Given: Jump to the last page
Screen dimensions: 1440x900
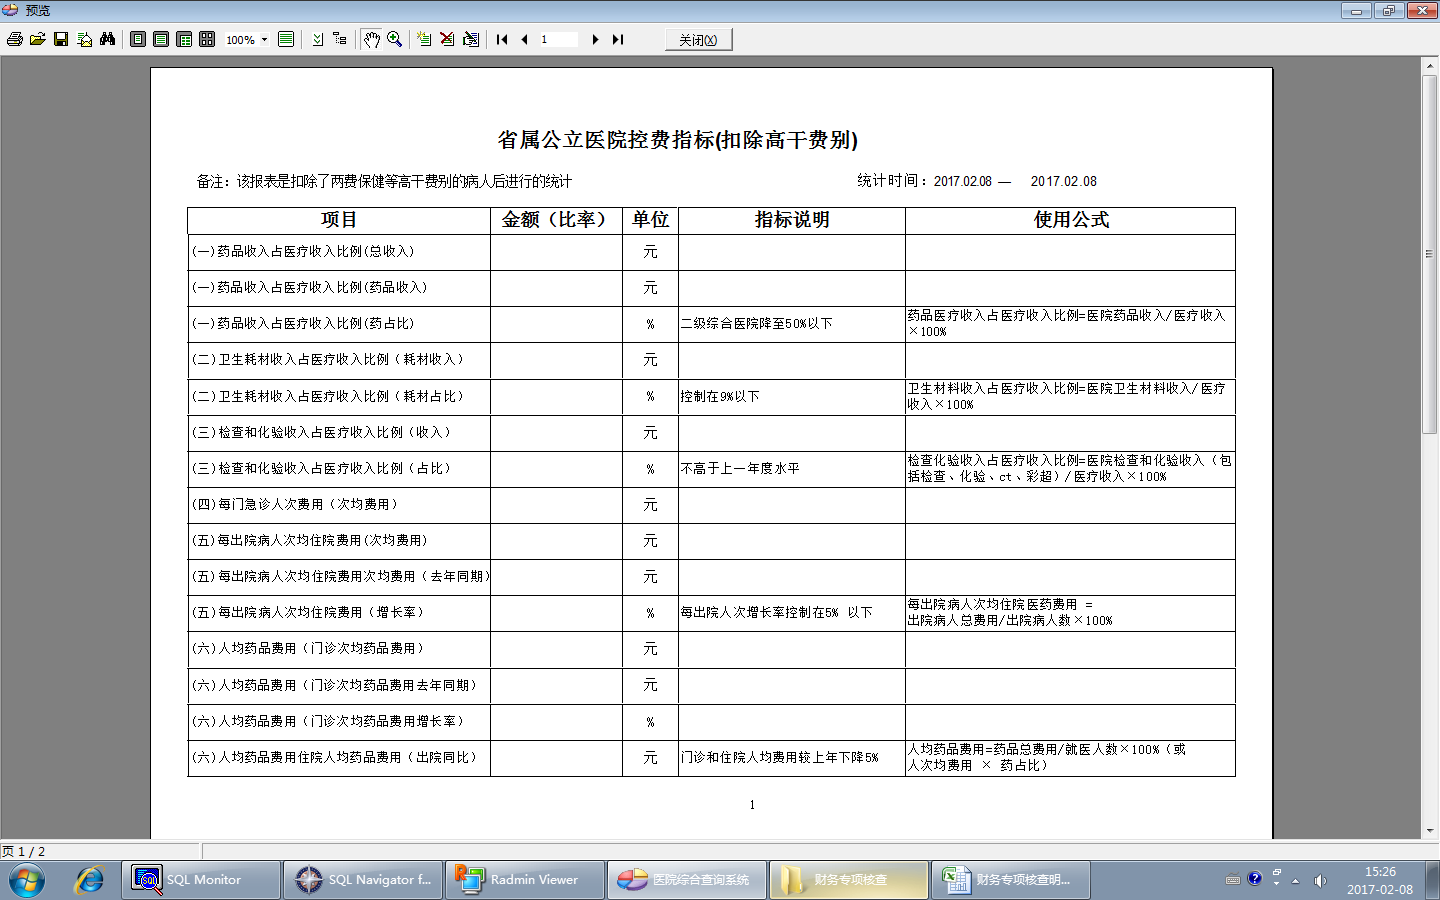Looking at the screenshot, I should tap(618, 39).
